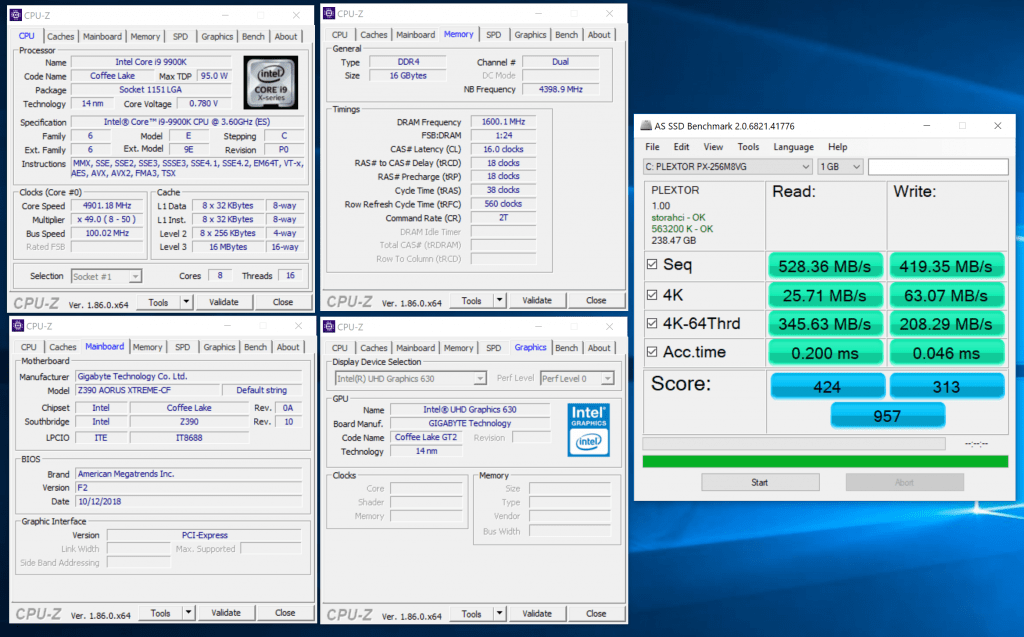Click Validate in the Graphics CPU-Z window

click(537, 613)
